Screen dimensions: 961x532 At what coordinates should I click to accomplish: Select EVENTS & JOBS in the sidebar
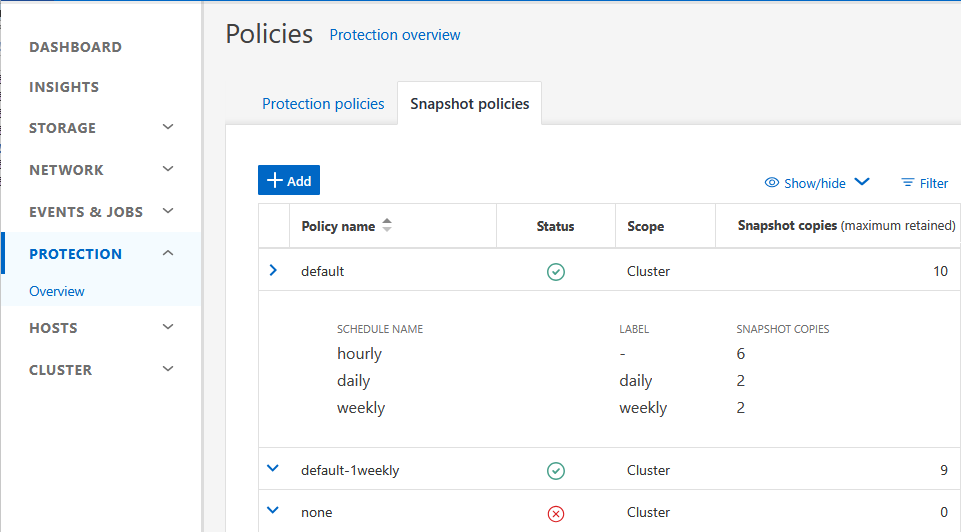pos(86,212)
